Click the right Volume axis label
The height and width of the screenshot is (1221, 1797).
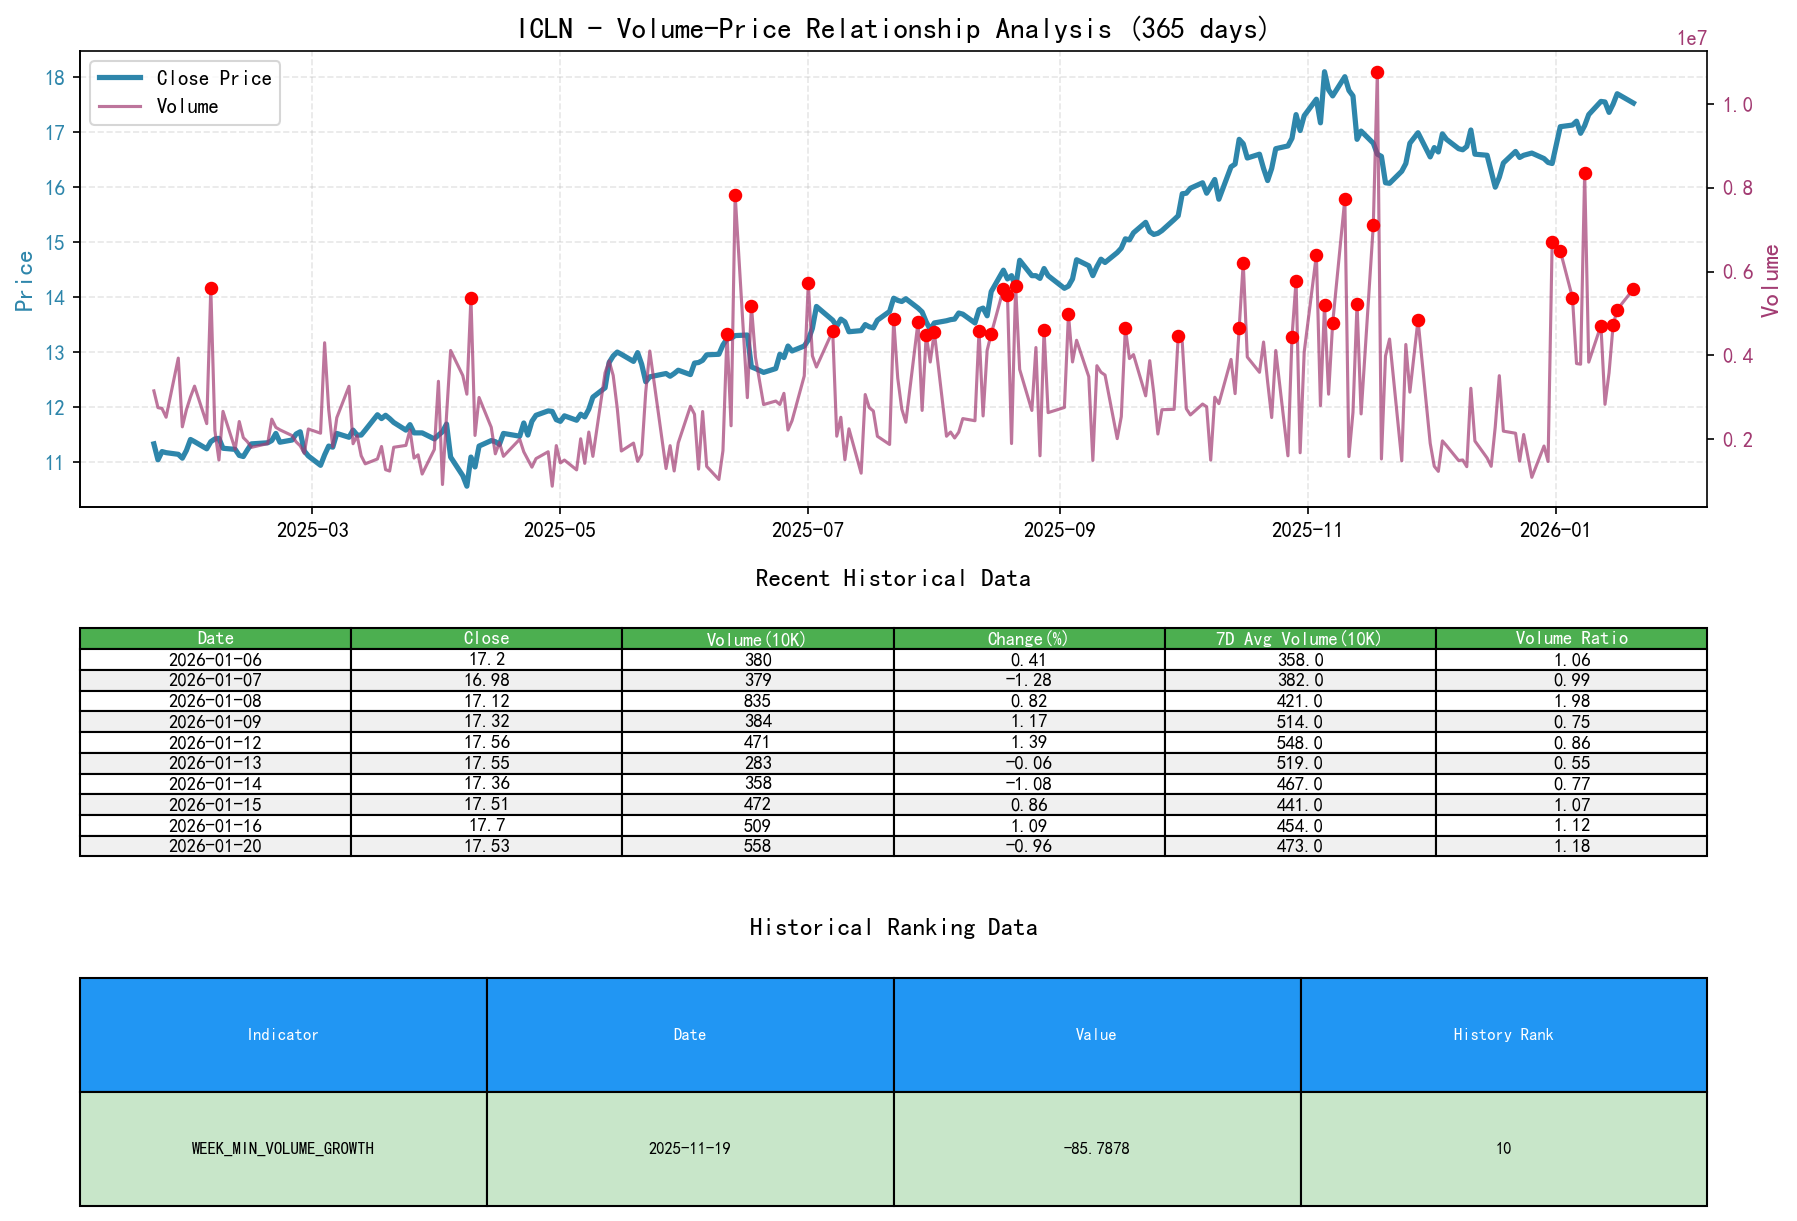click(x=1770, y=280)
